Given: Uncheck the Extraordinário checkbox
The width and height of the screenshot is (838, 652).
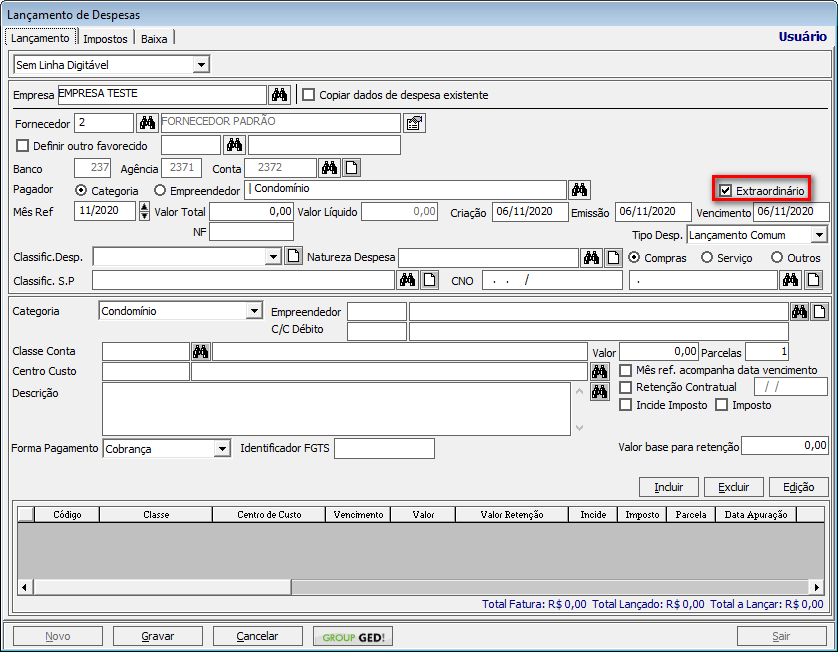Looking at the screenshot, I should [x=725, y=190].
